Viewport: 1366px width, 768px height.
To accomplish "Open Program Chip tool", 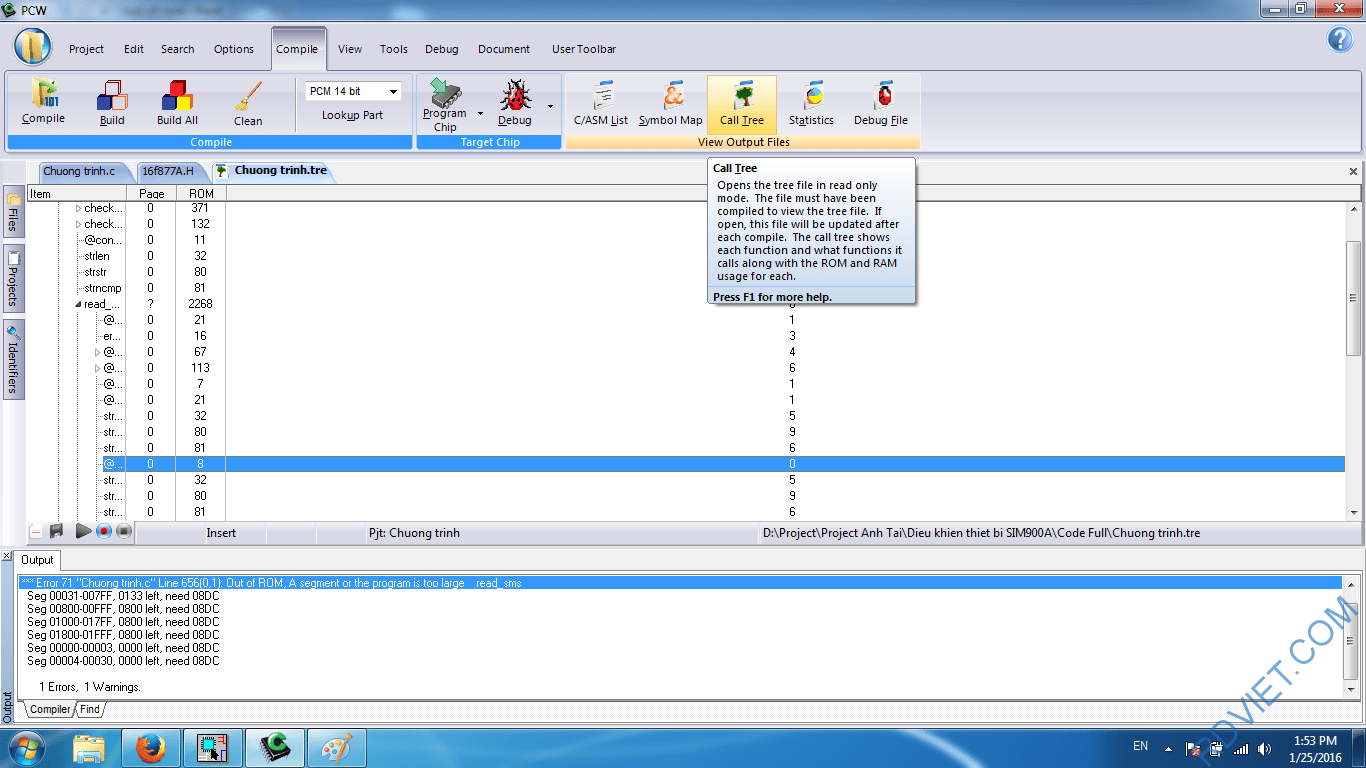I will tap(444, 103).
